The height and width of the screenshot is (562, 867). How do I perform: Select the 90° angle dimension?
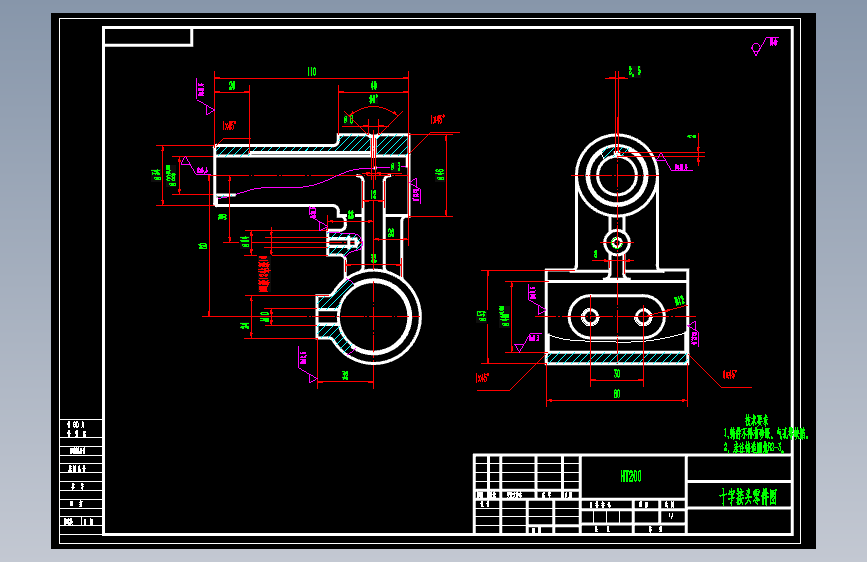[374, 100]
